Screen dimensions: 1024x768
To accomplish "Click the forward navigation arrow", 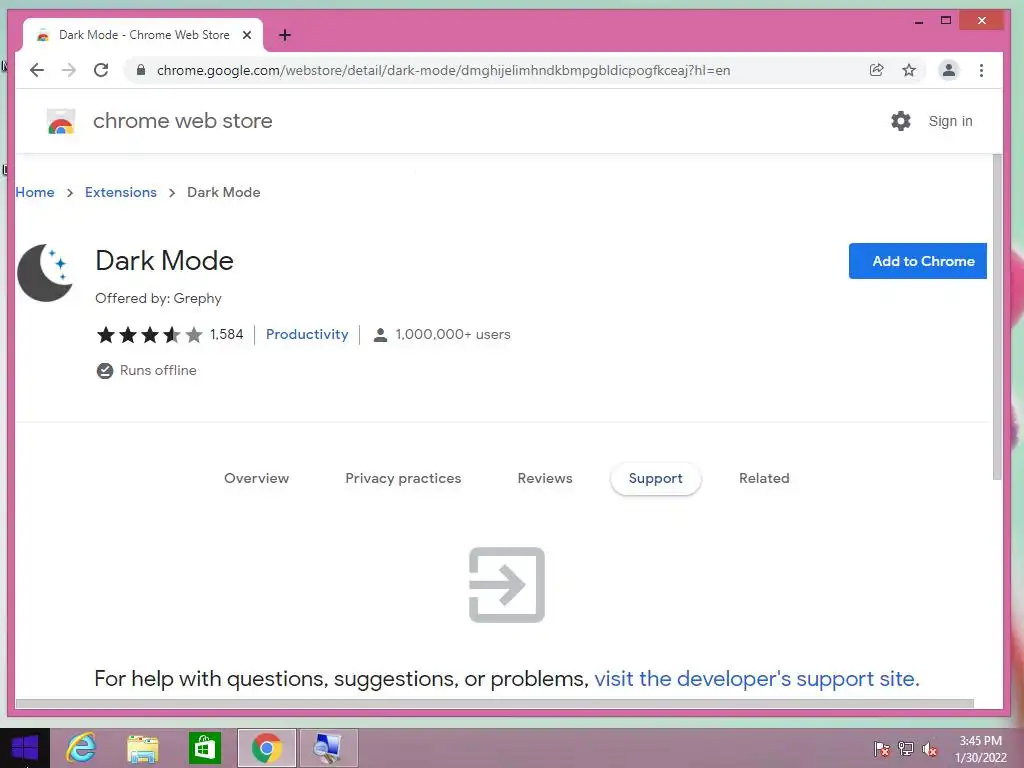I will tap(69, 70).
